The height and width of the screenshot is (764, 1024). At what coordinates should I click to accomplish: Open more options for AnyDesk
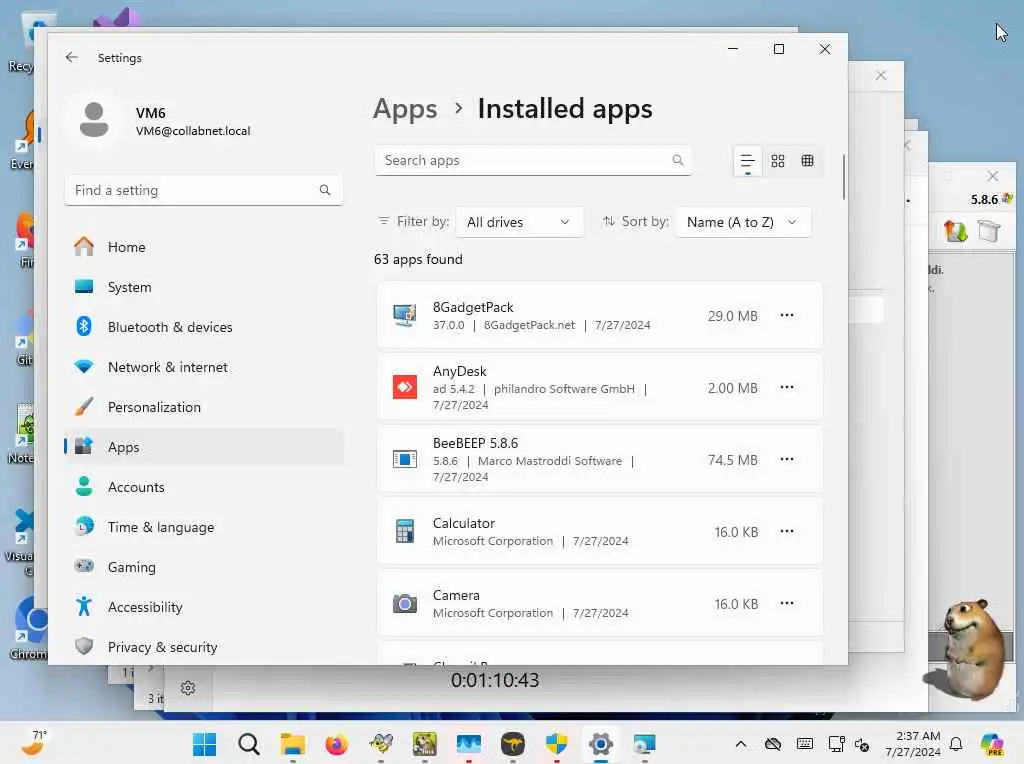[787, 387]
